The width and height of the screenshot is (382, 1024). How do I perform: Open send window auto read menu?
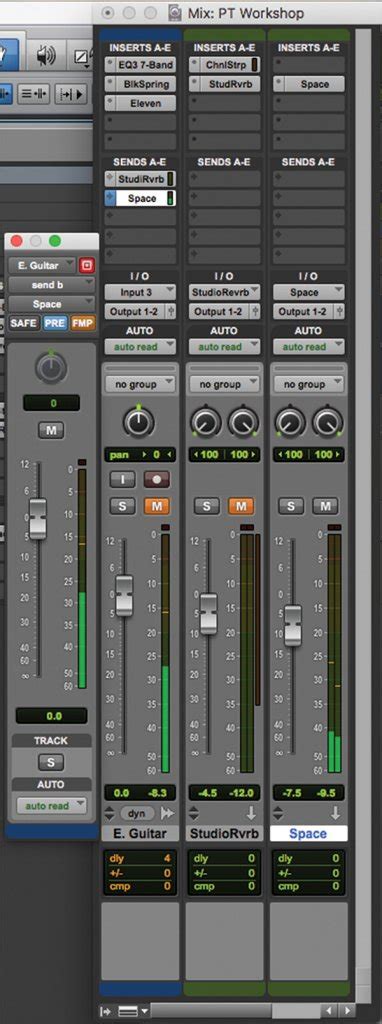point(52,806)
